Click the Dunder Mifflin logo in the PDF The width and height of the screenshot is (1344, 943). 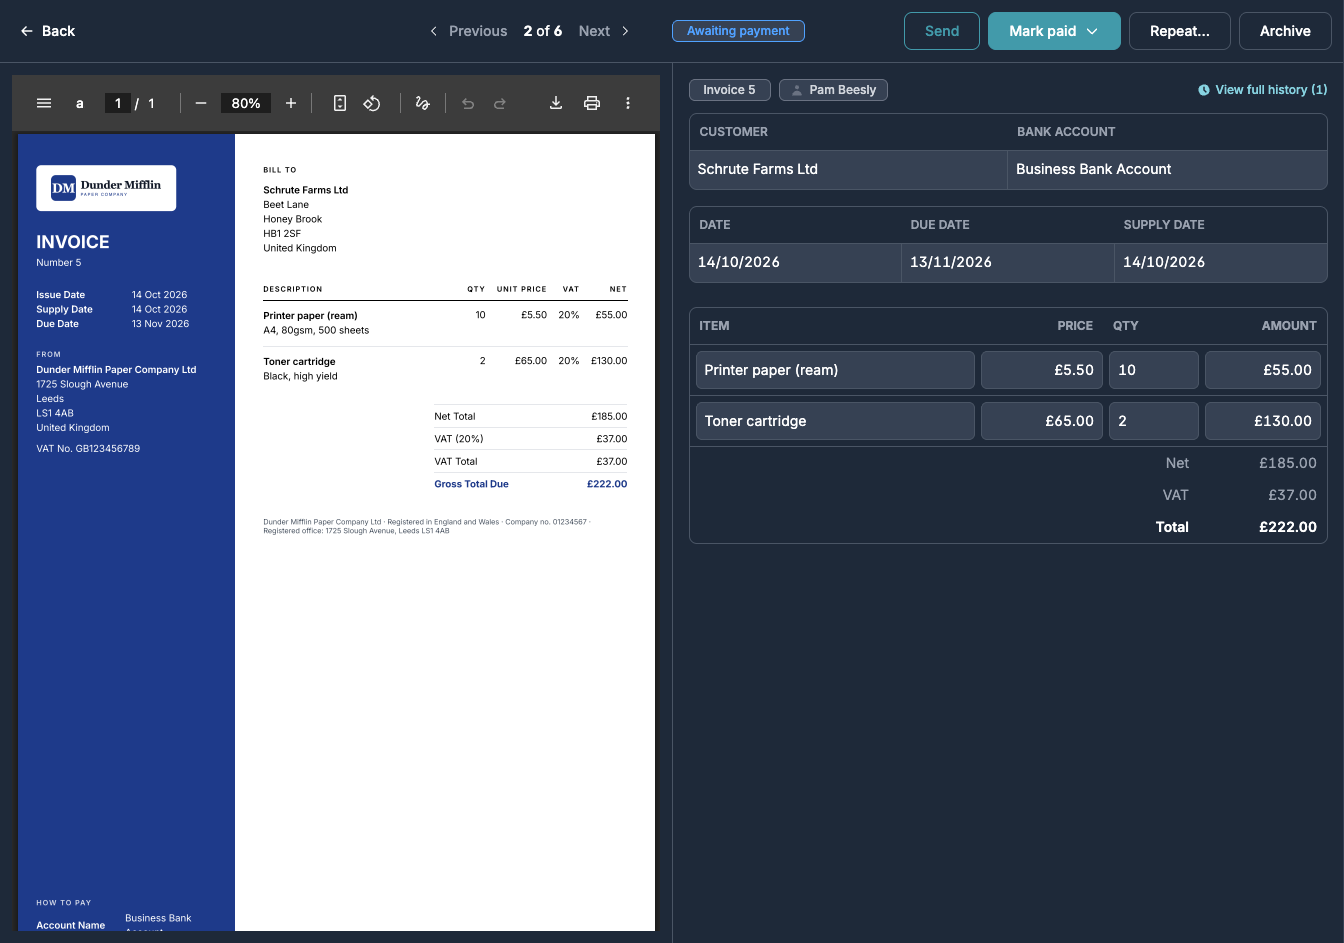[x=106, y=188]
